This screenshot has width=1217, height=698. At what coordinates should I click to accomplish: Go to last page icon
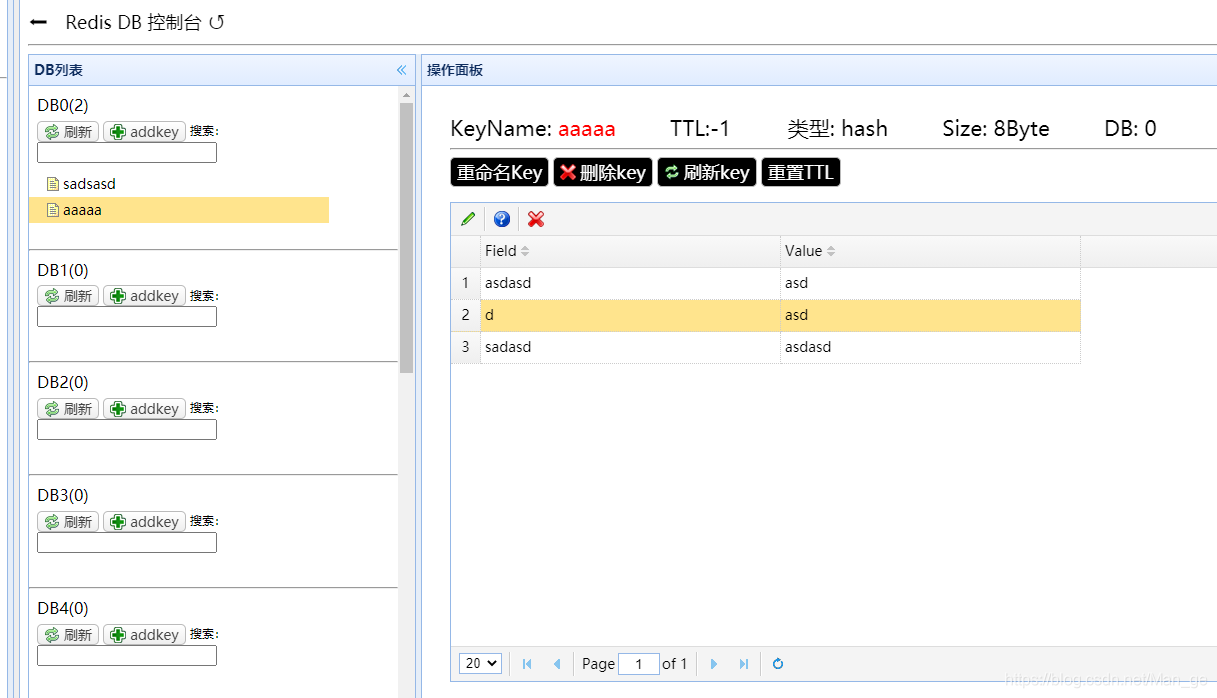pos(744,664)
